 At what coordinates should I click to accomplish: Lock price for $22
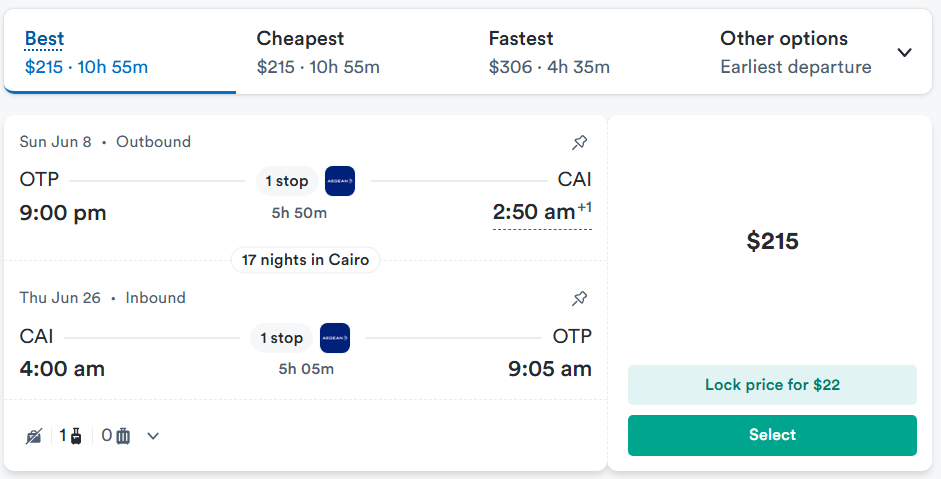pyautogui.click(x=772, y=385)
